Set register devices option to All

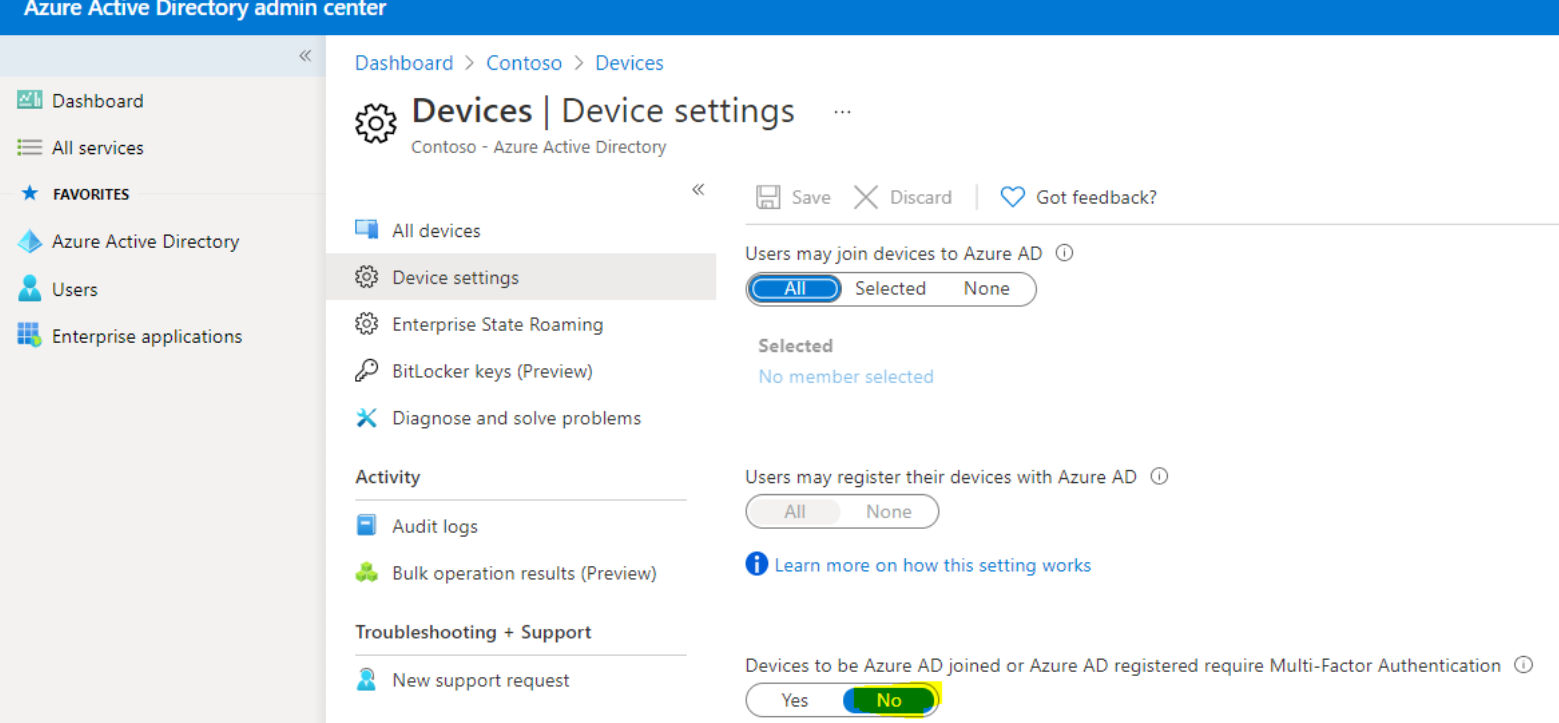[x=795, y=512]
